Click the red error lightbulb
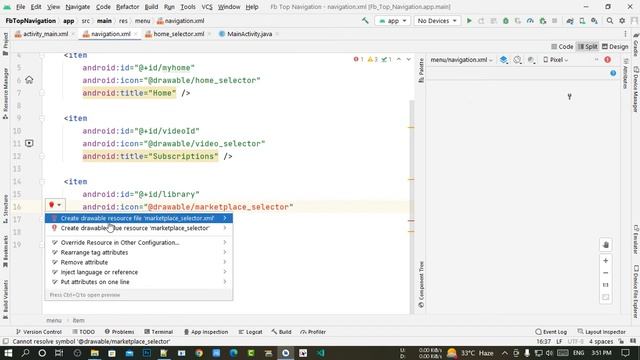Viewport: 640px width, 360px height. pos(51,205)
